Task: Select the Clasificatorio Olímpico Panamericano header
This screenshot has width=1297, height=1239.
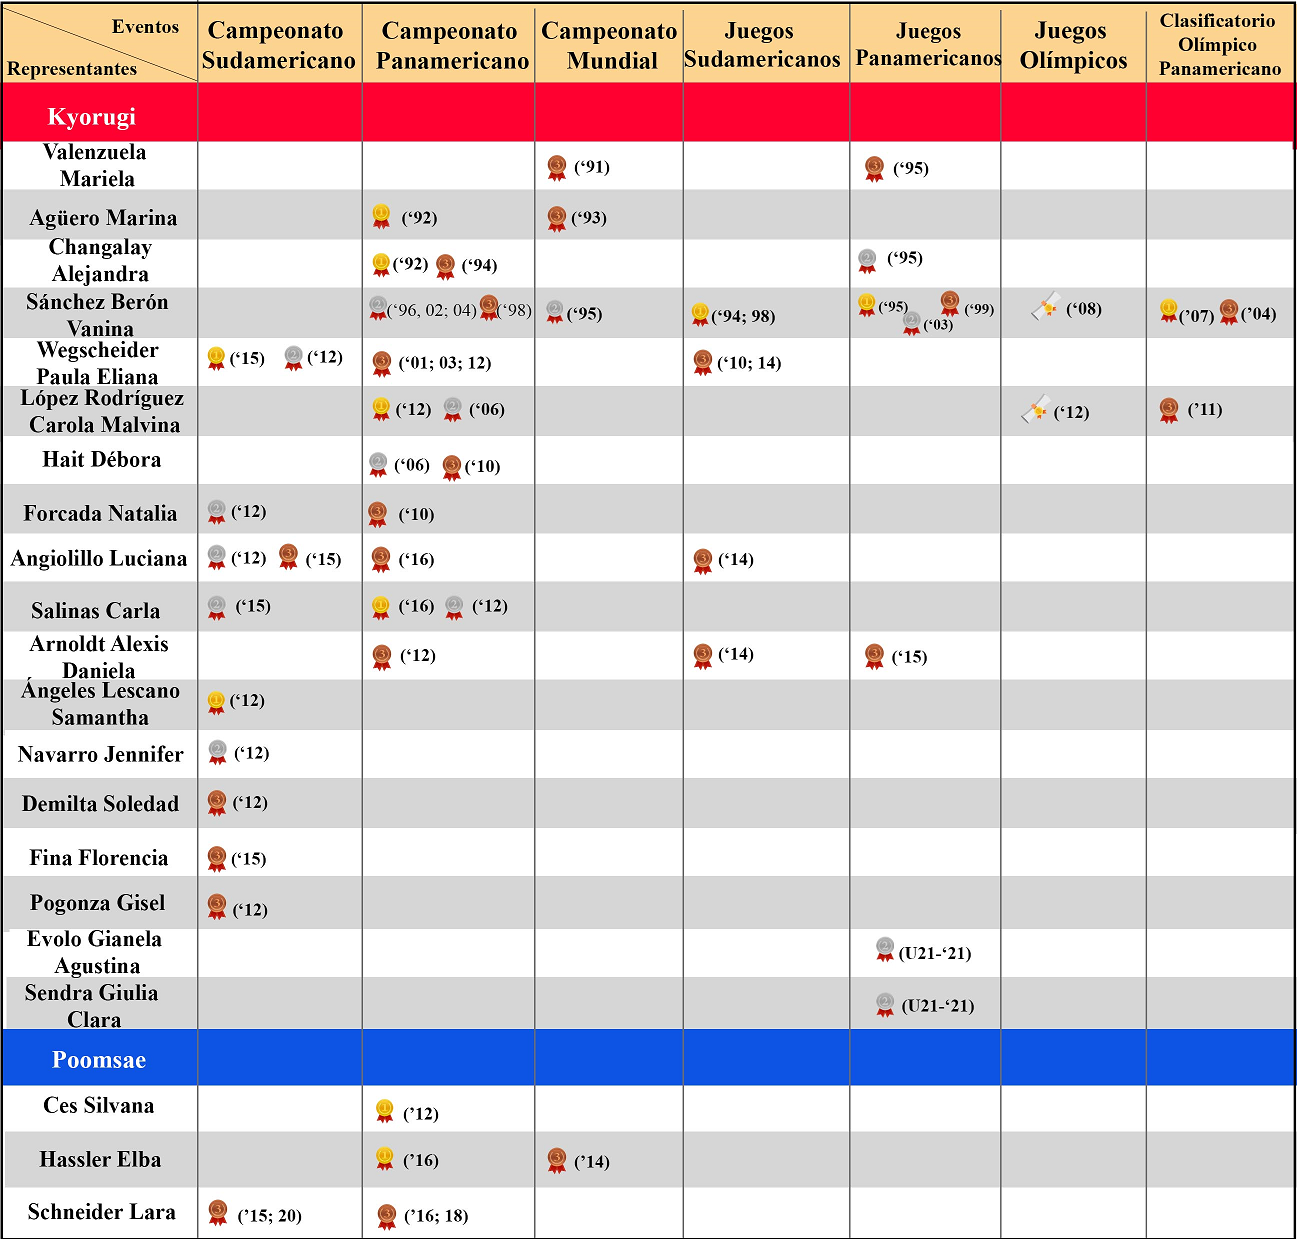Action: pyautogui.click(x=1219, y=45)
